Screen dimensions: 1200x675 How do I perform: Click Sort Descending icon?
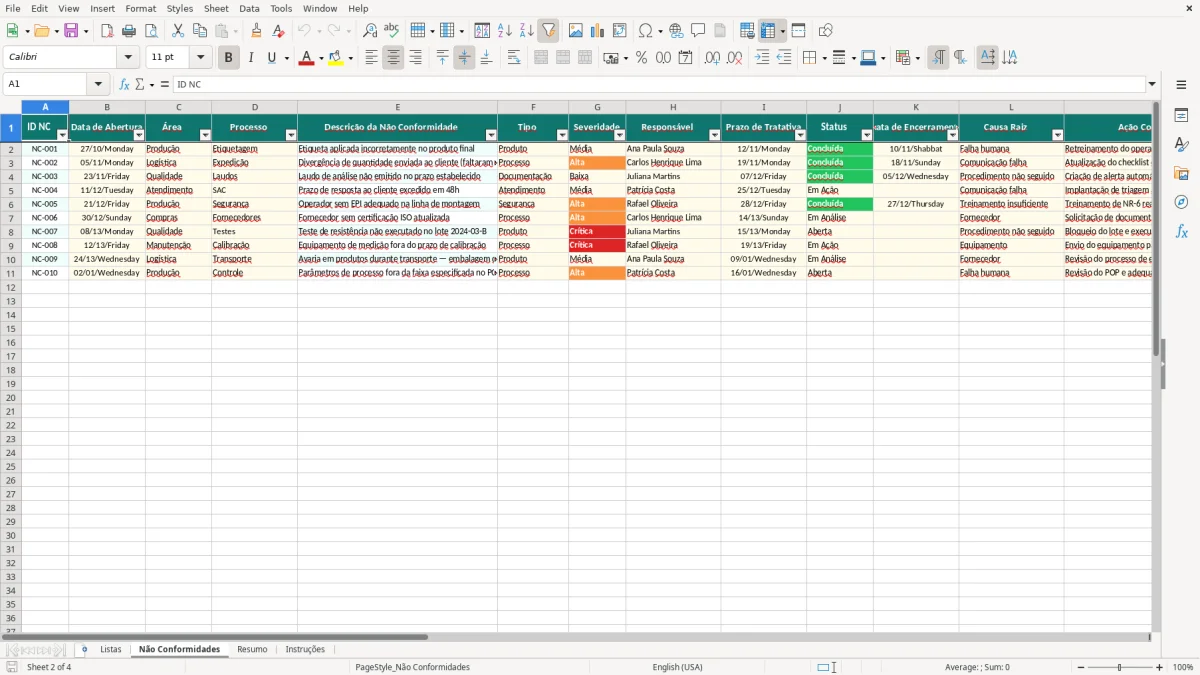coord(527,31)
